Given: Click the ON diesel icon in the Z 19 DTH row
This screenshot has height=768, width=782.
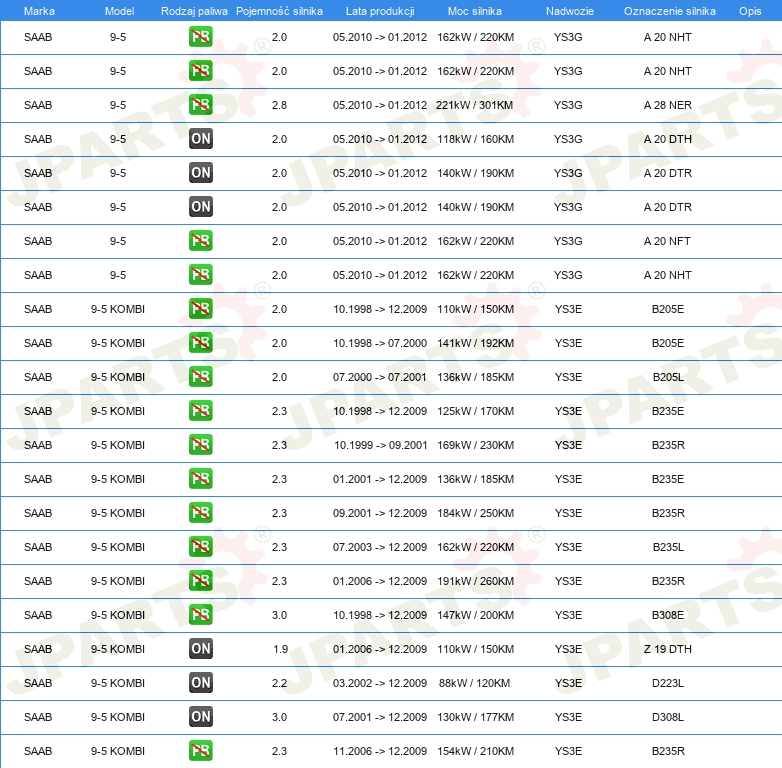Looking at the screenshot, I should (x=201, y=649).
